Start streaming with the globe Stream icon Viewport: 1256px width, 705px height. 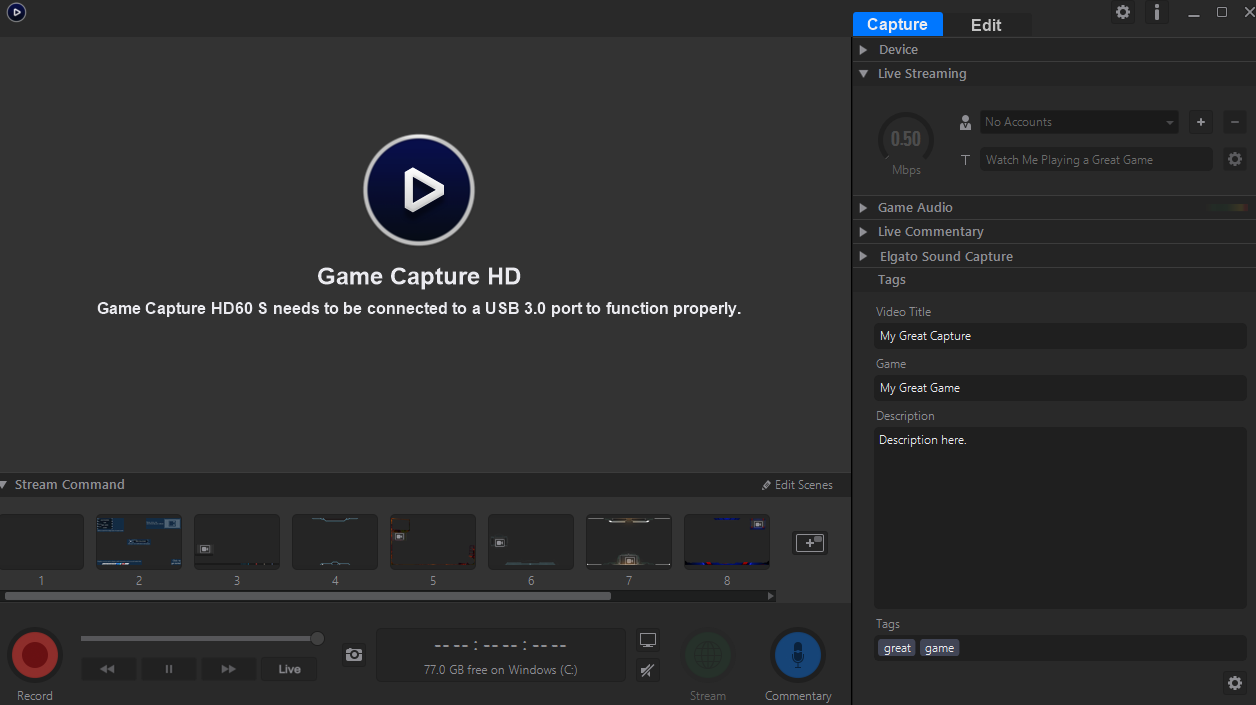point(708,656)
